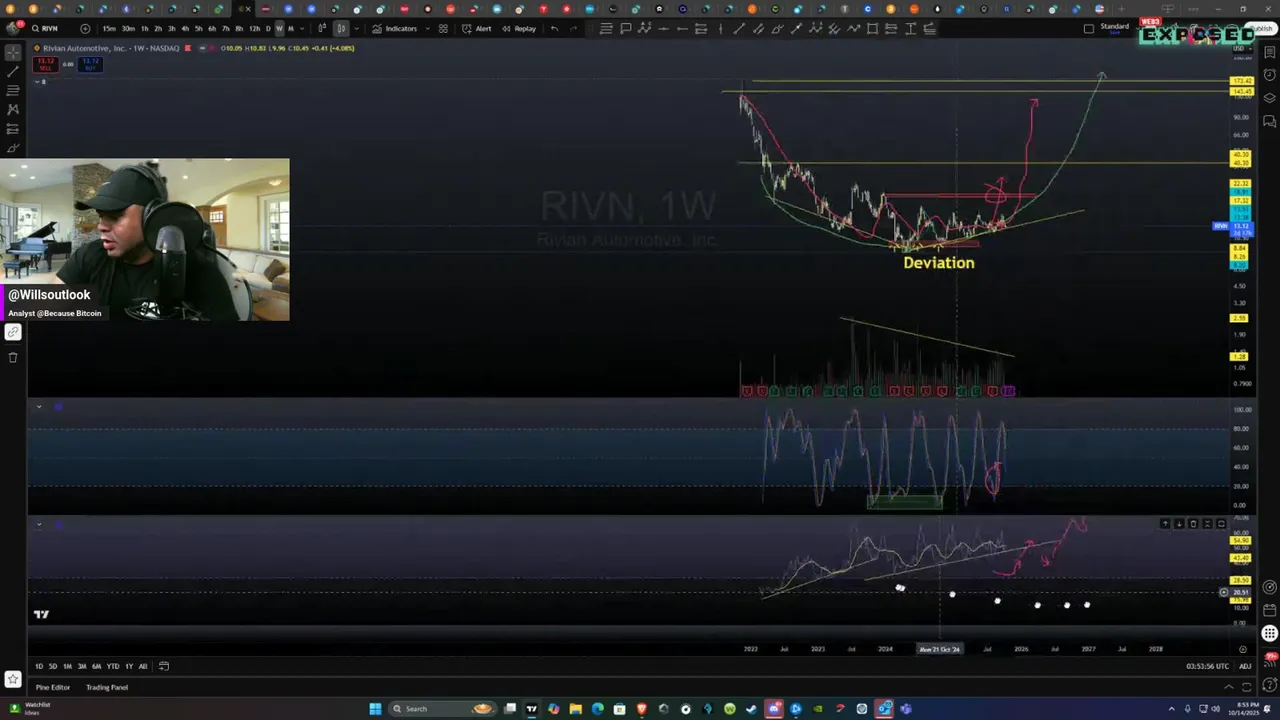Select the 4h timeframe

click(x=185, y=29)
